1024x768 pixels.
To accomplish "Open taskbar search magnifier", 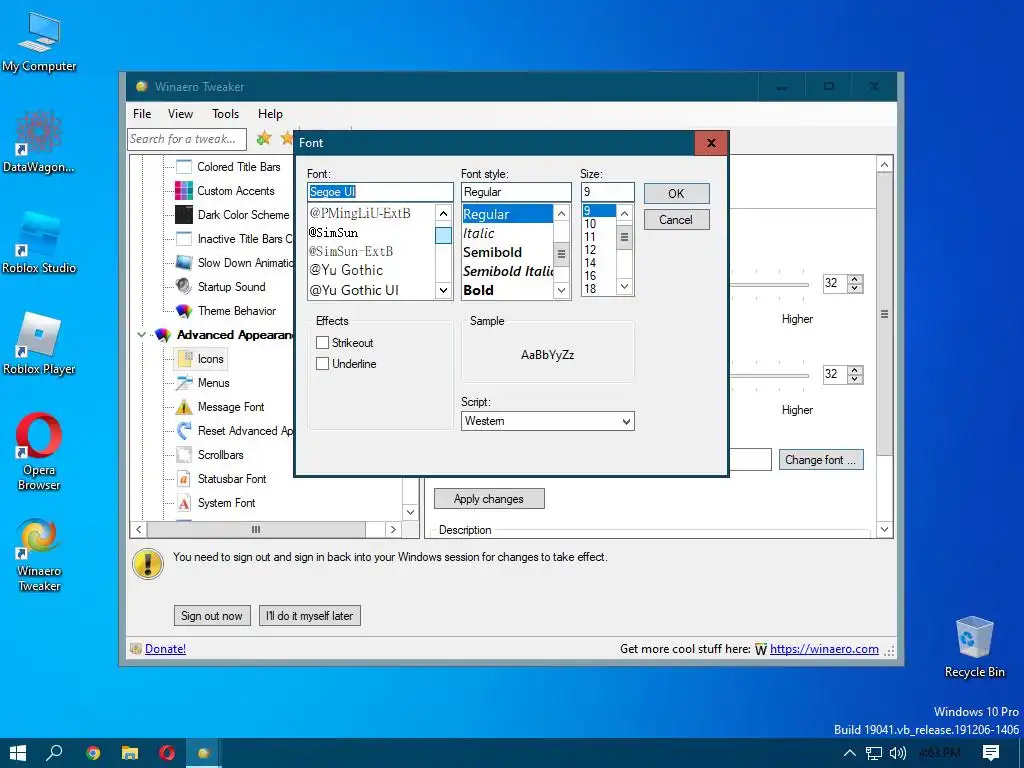I will tap(55, 753).
